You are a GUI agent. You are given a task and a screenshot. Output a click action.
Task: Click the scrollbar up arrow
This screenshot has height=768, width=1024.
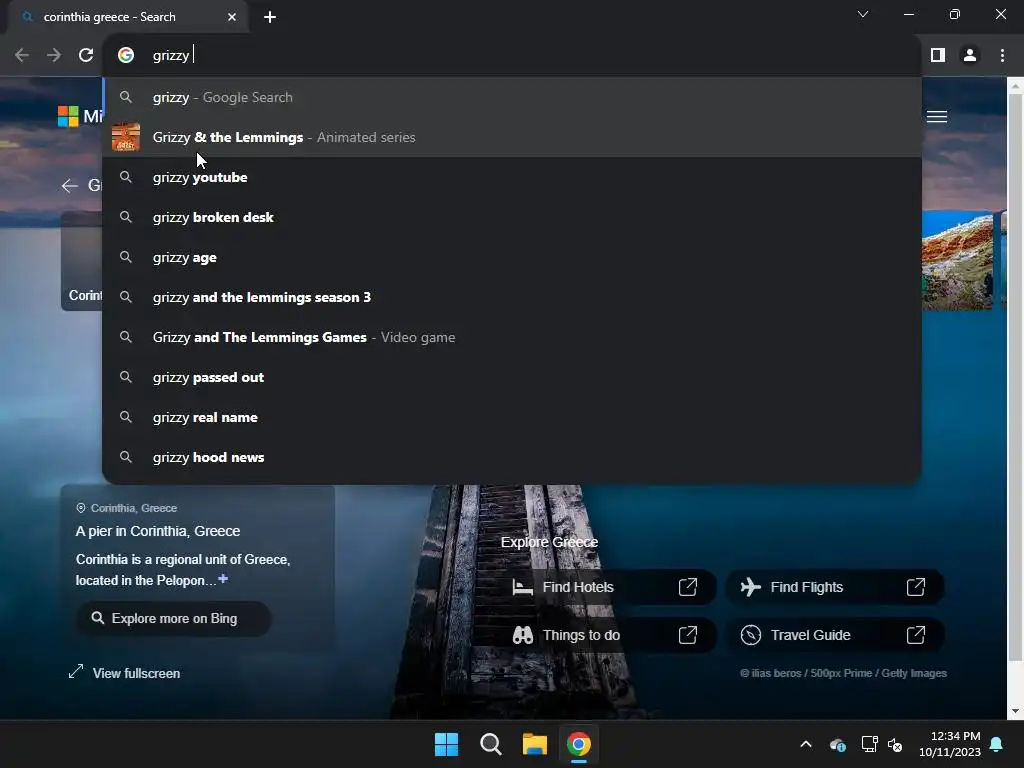pos(1015,85)
